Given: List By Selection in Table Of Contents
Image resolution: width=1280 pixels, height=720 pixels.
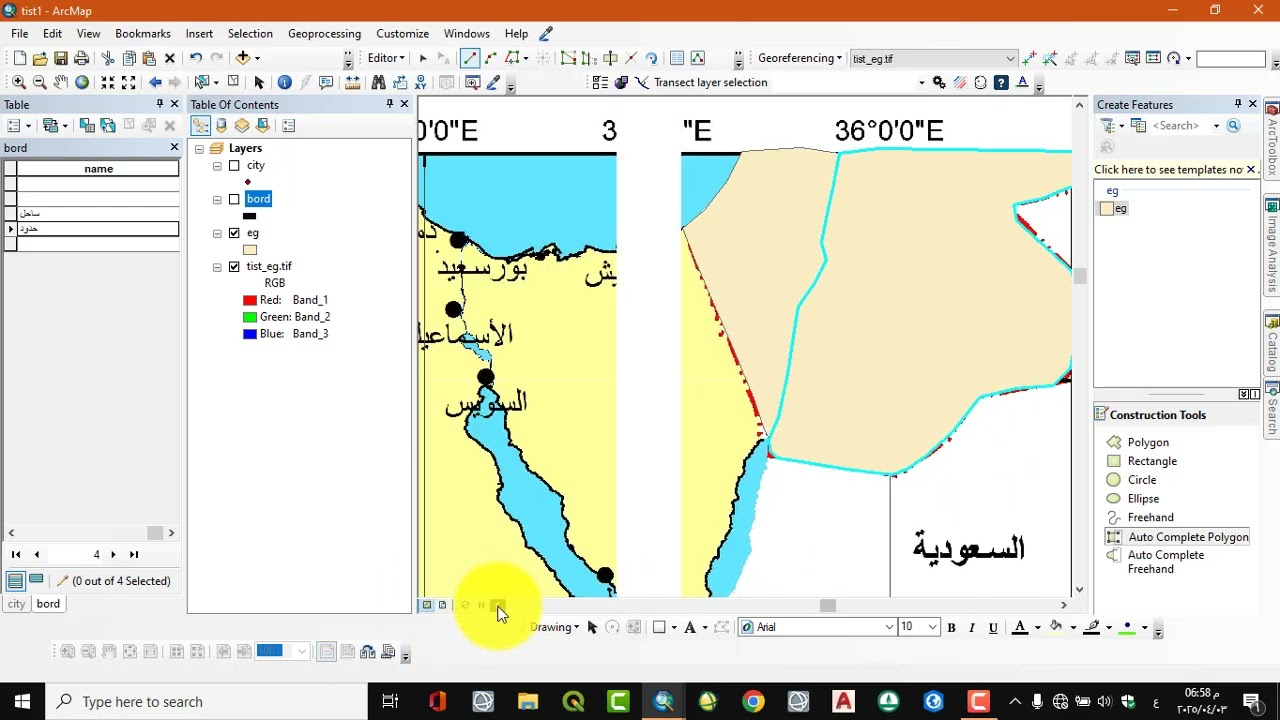Looking at the screenshot, I should pos(263,125).
